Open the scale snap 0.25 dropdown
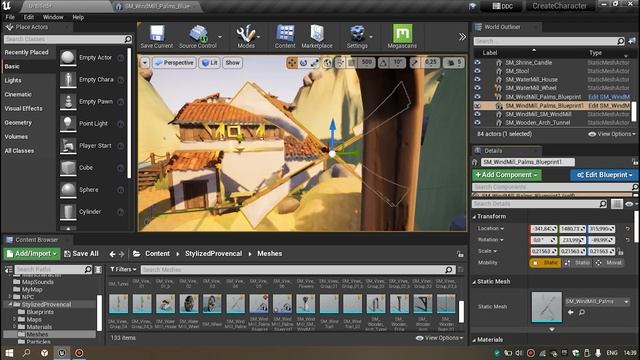 click(430, 62)
